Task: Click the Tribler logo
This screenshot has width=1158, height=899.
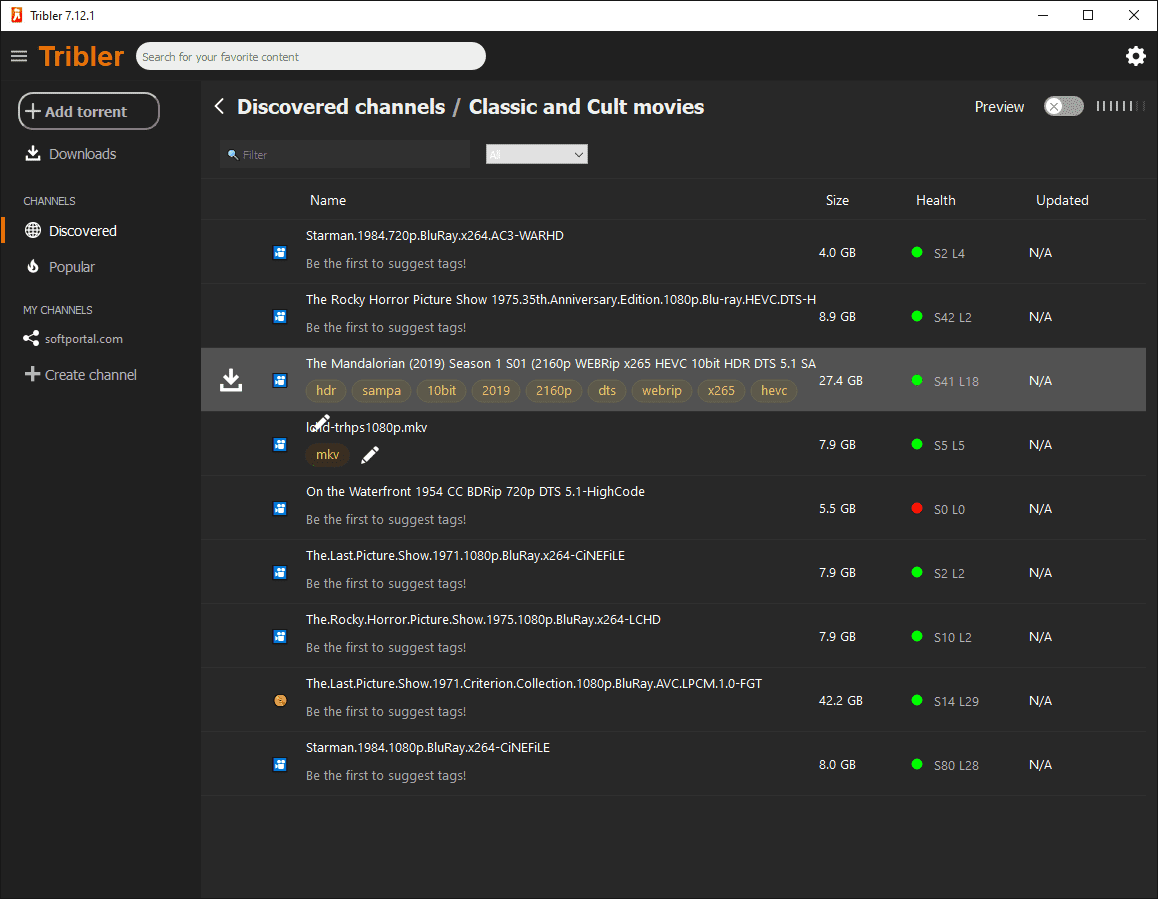Action: (81, 56)
